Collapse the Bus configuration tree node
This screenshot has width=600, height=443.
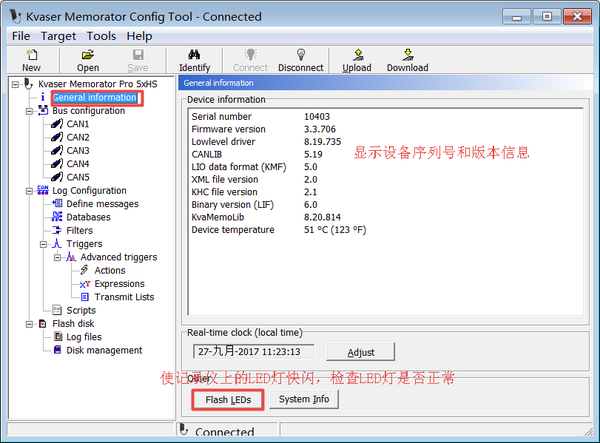click(29, 111)
